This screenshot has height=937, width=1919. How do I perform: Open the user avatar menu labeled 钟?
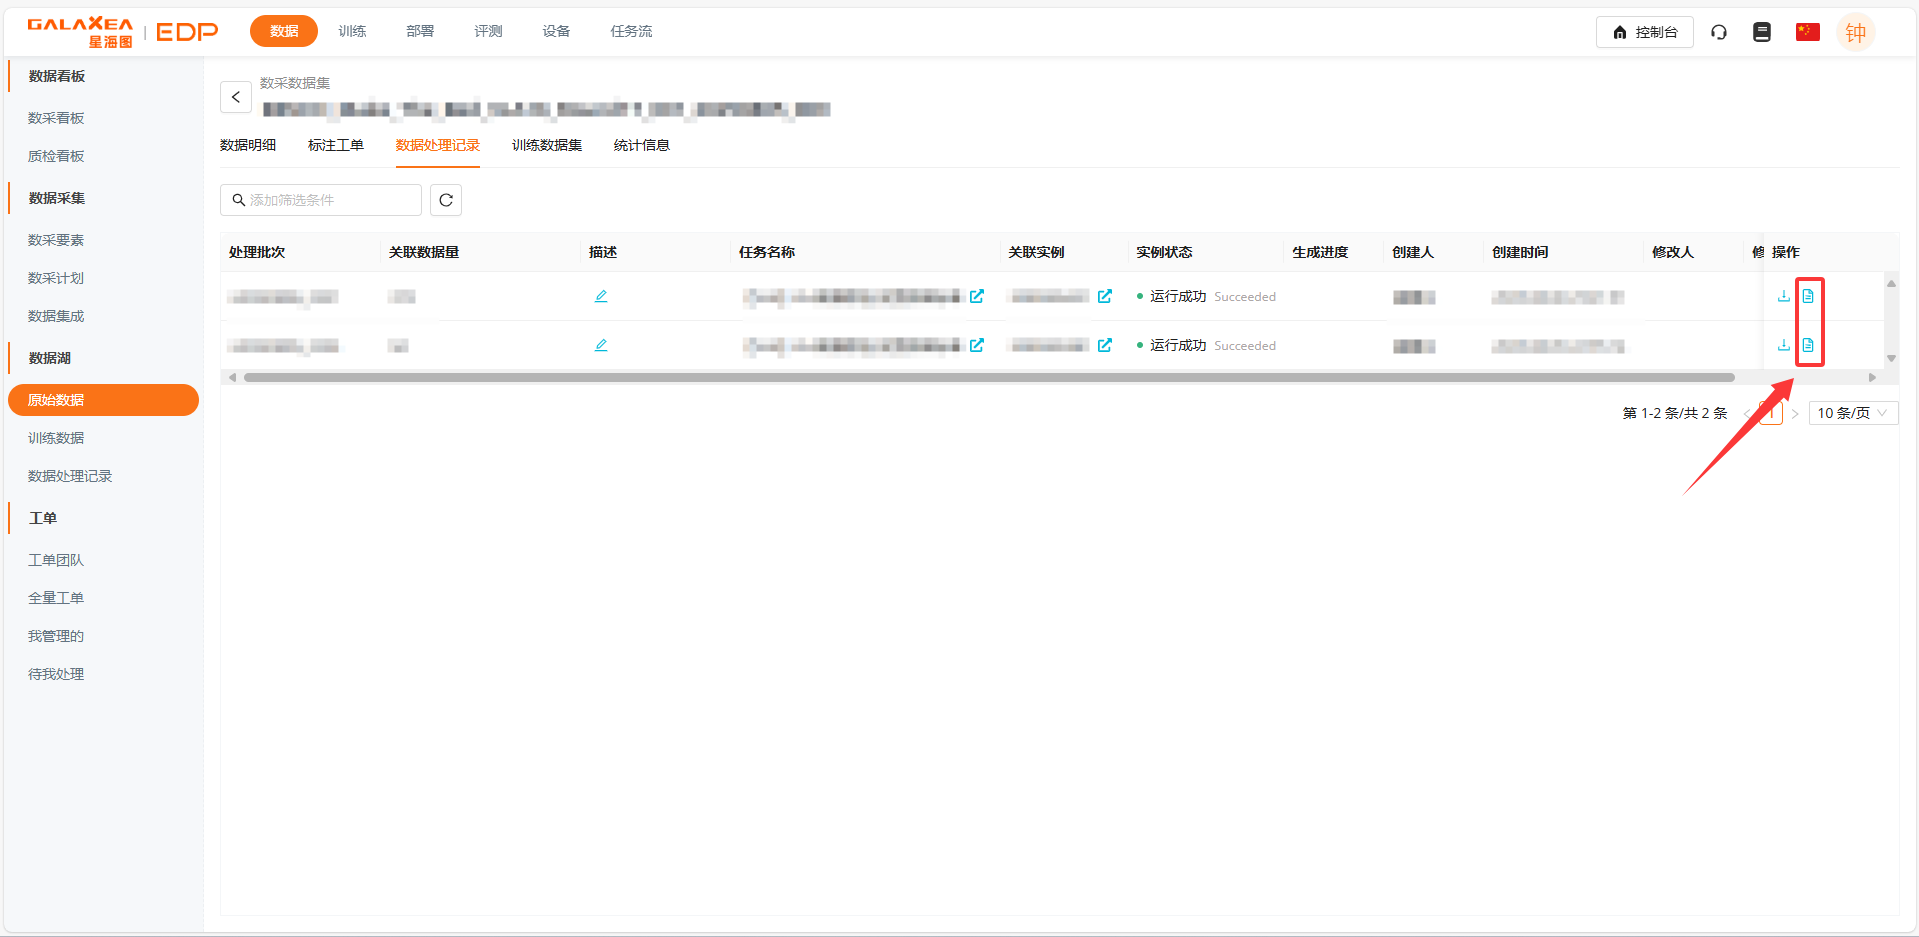pos(1855,32)
